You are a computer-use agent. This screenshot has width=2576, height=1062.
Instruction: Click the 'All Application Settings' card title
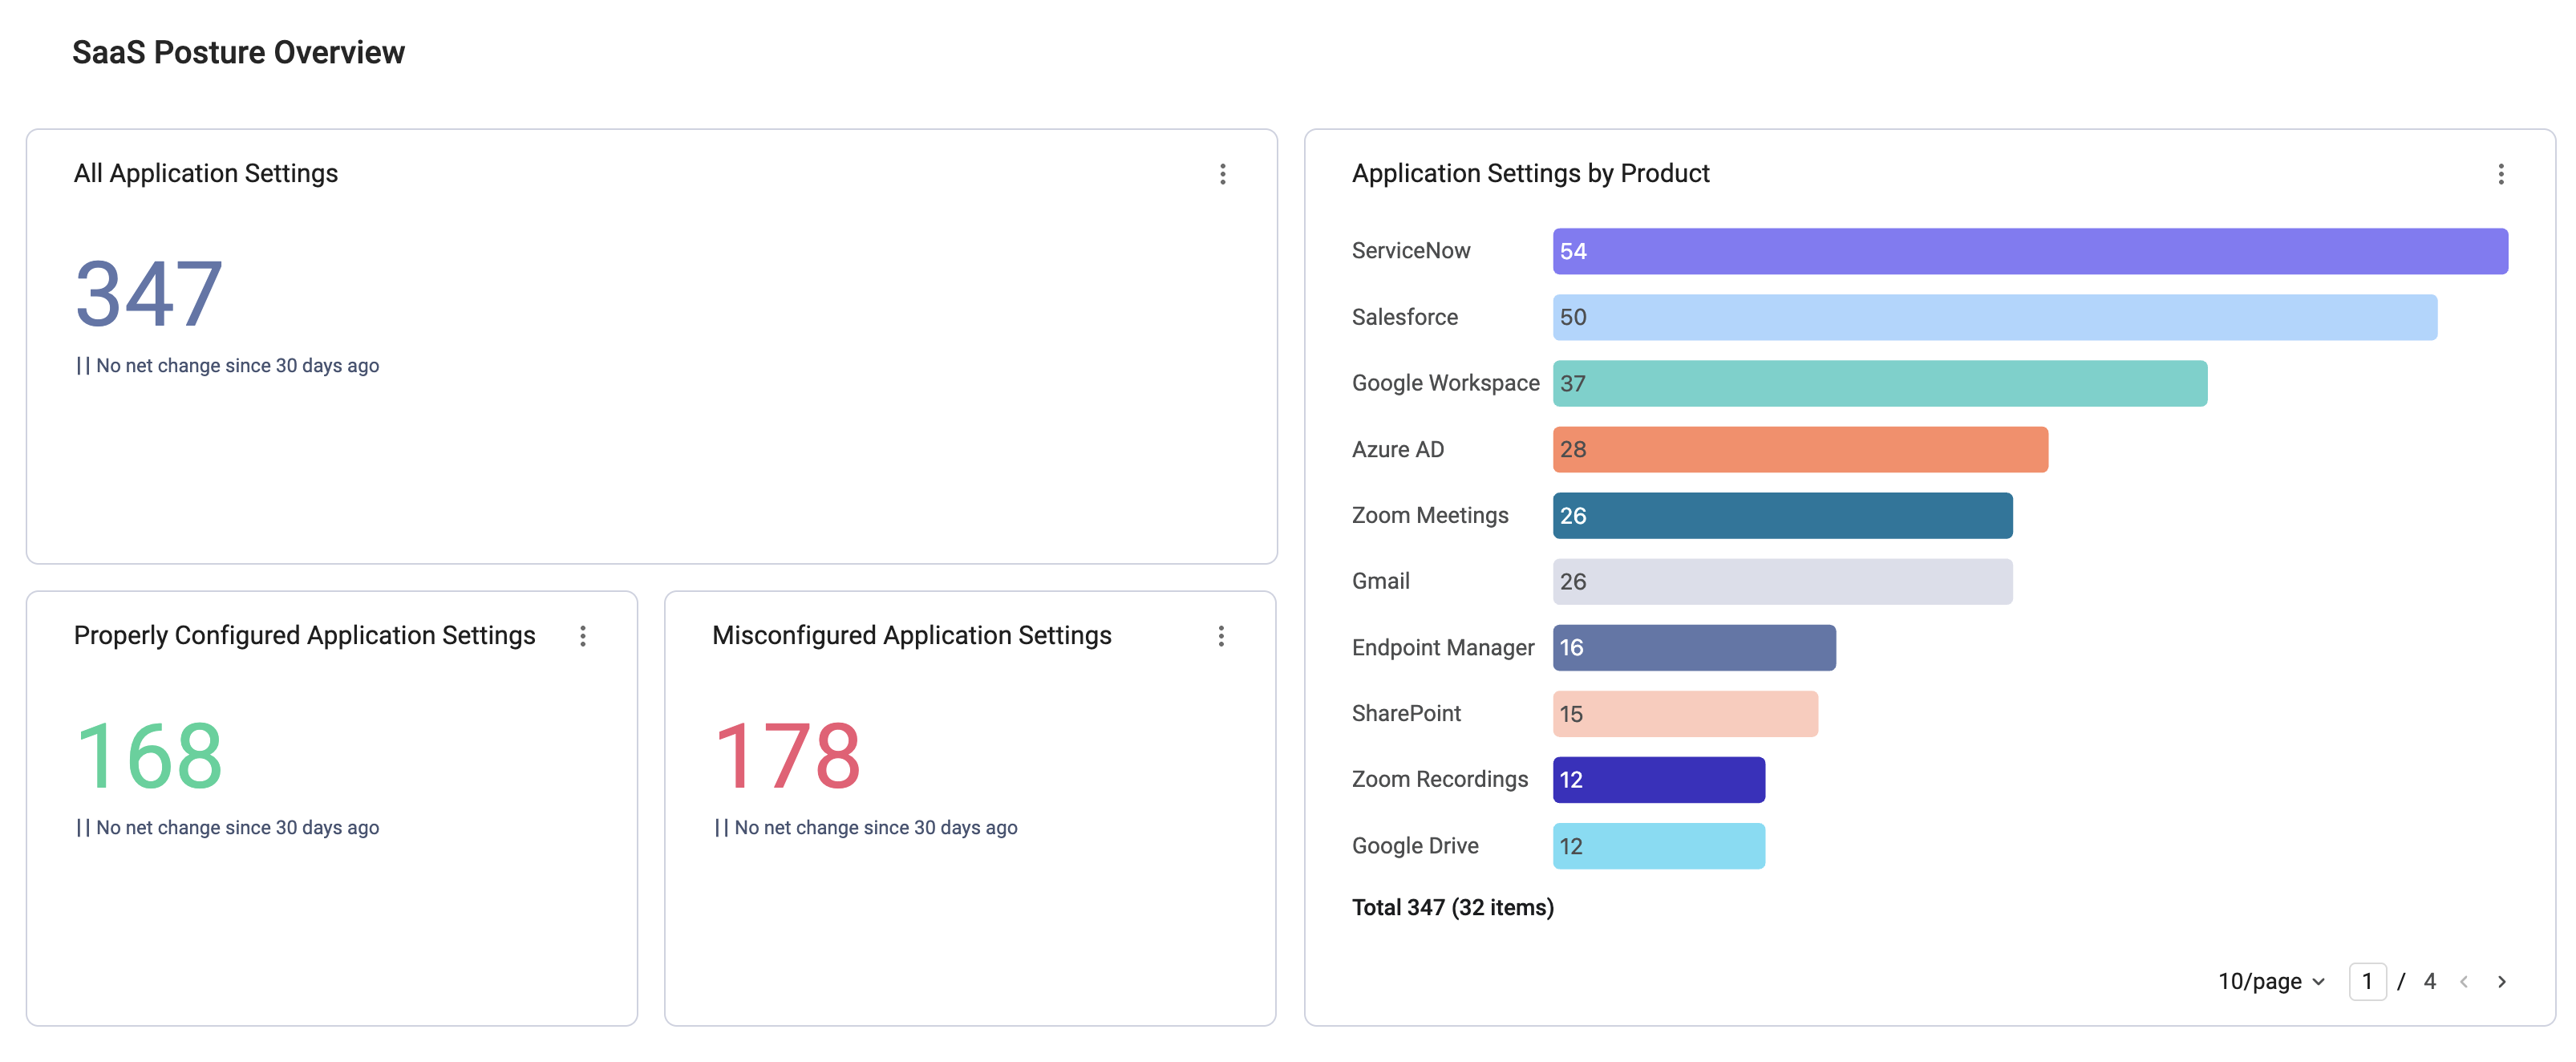206,173
